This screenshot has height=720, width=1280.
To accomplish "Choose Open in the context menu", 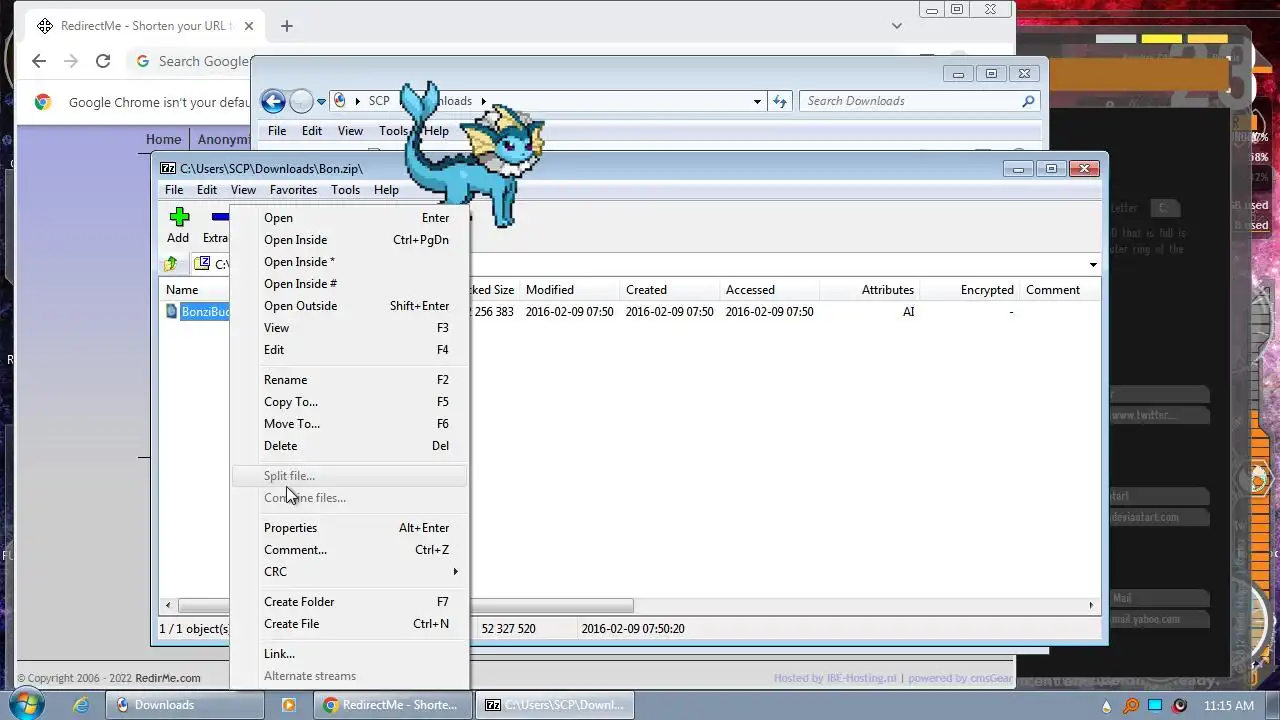I will coord(350,218).
